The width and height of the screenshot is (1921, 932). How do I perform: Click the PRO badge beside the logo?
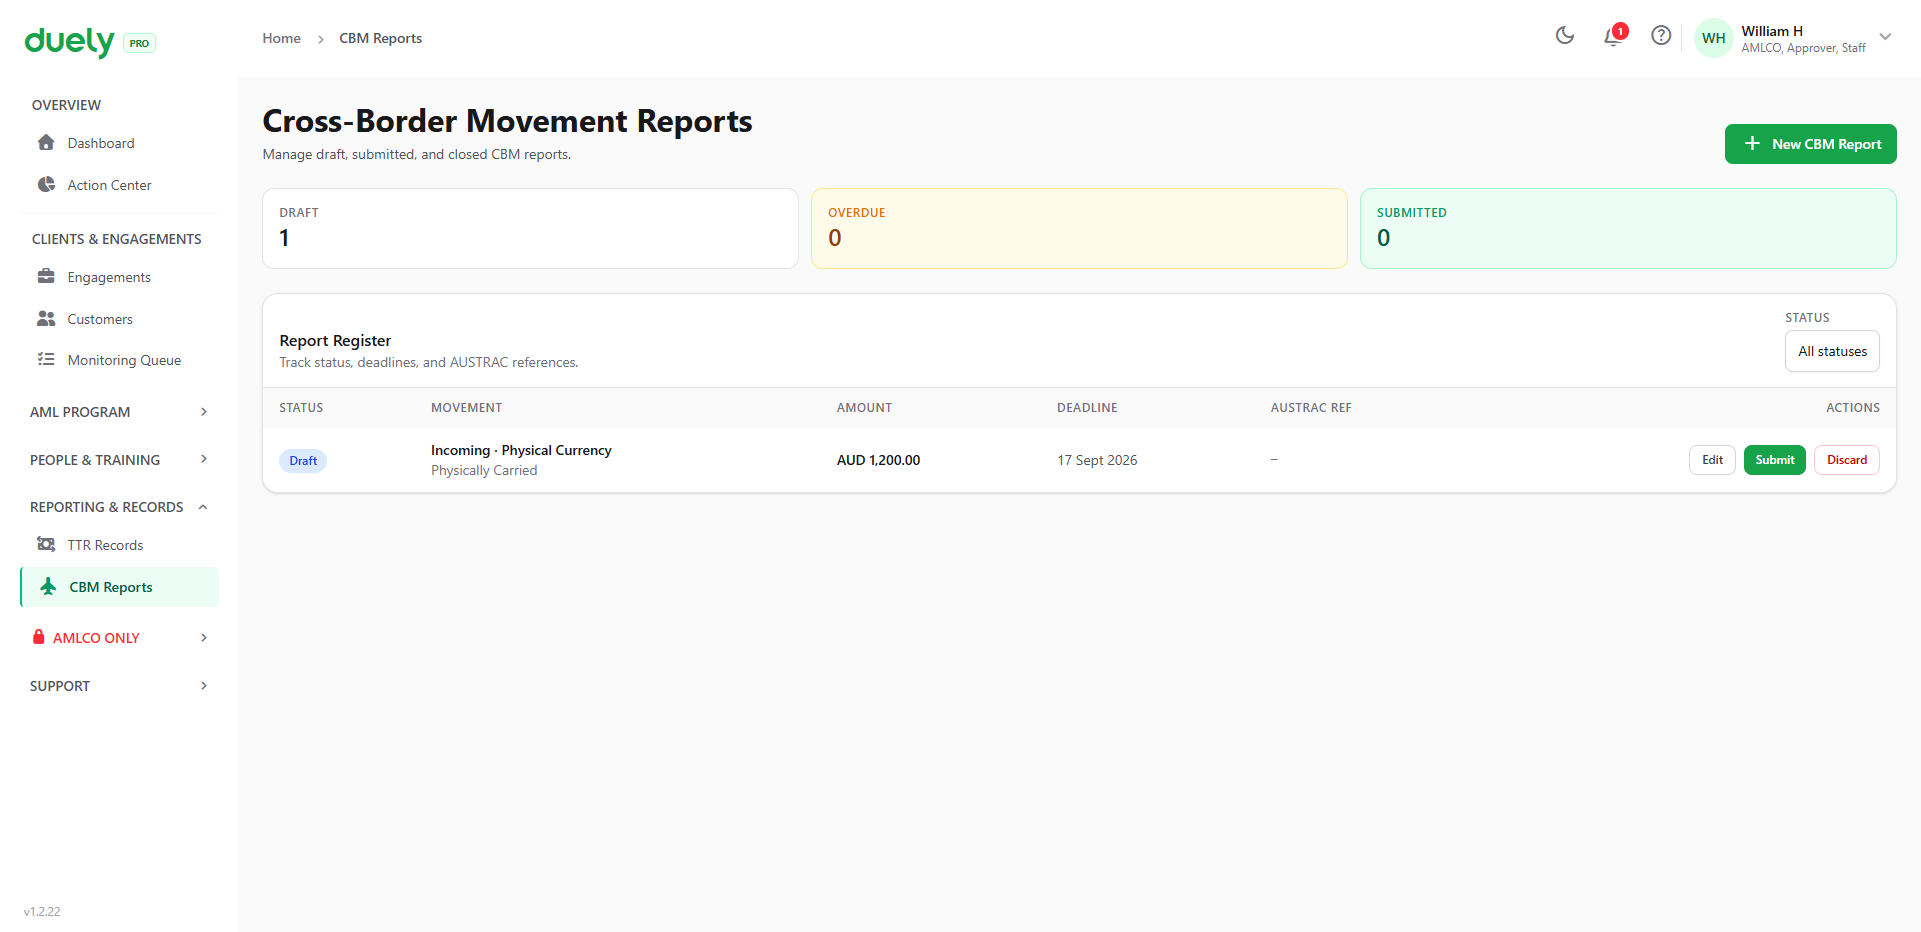pos(139,43)
